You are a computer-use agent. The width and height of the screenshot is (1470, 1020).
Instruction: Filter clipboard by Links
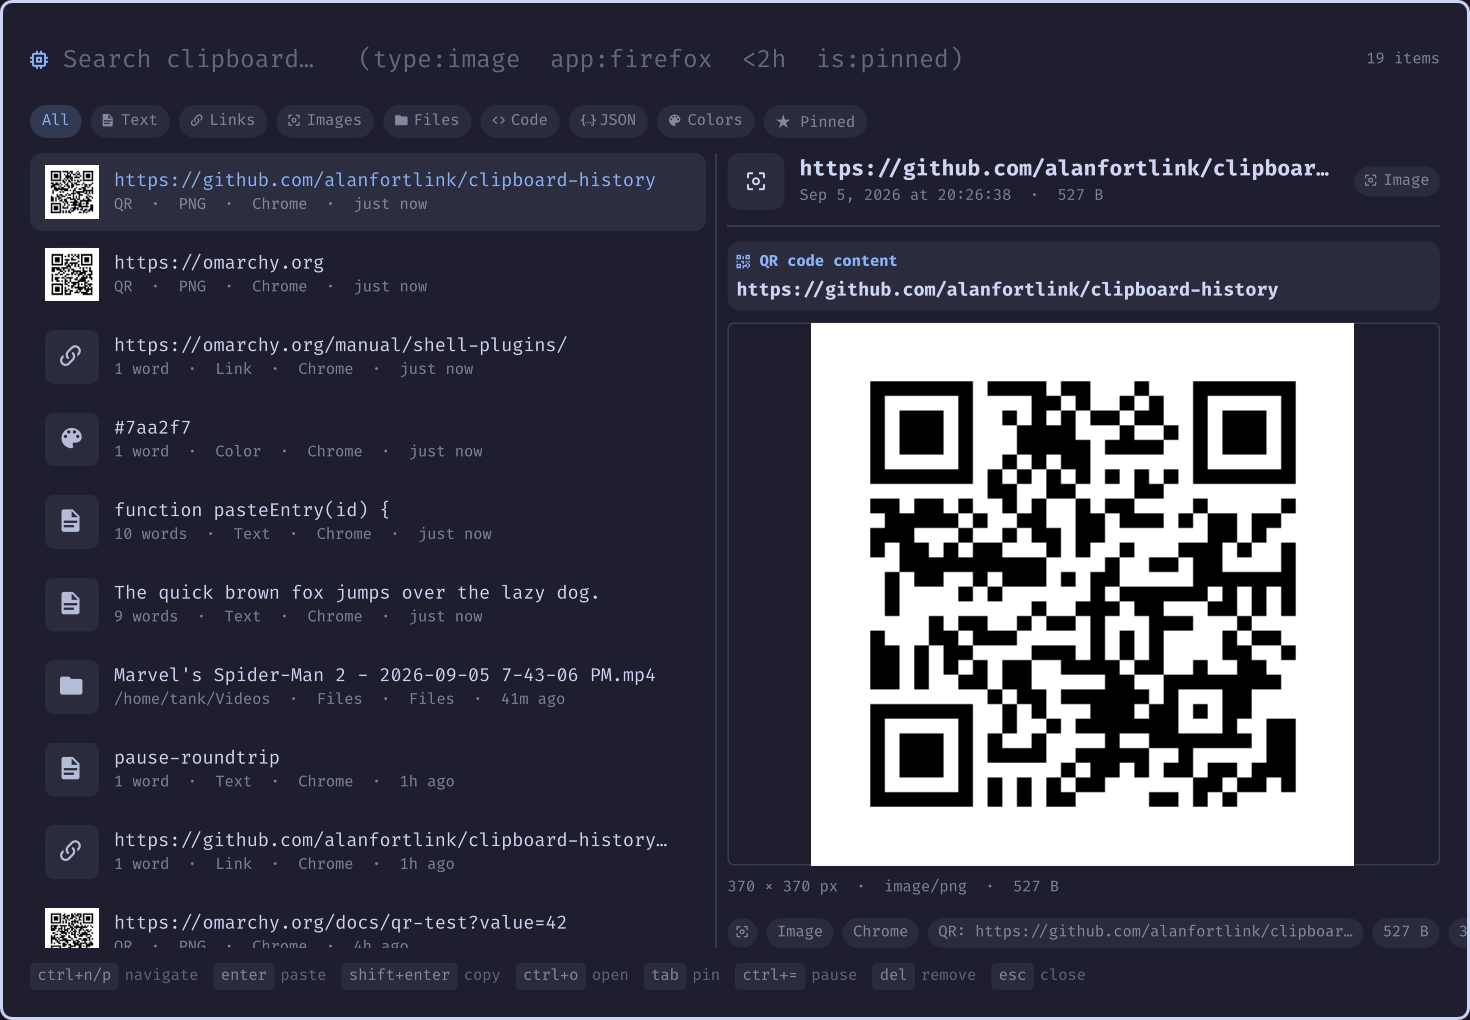pos(223,120)
